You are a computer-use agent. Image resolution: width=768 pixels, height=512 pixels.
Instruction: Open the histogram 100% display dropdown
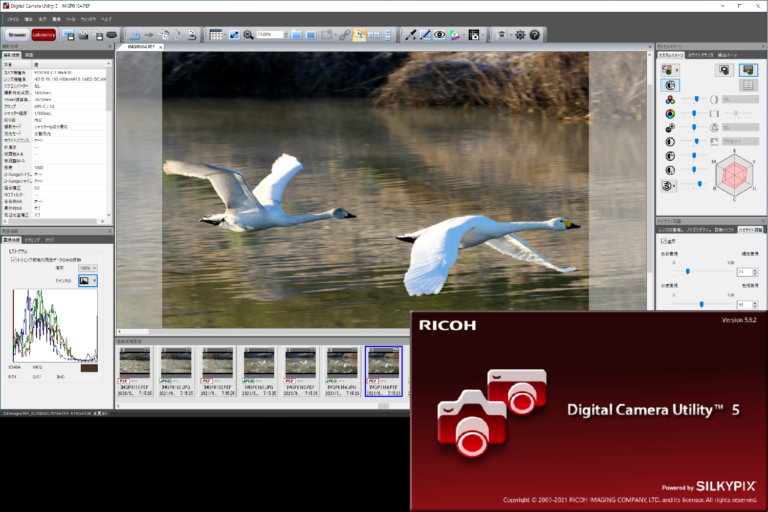tap(88, 268)
